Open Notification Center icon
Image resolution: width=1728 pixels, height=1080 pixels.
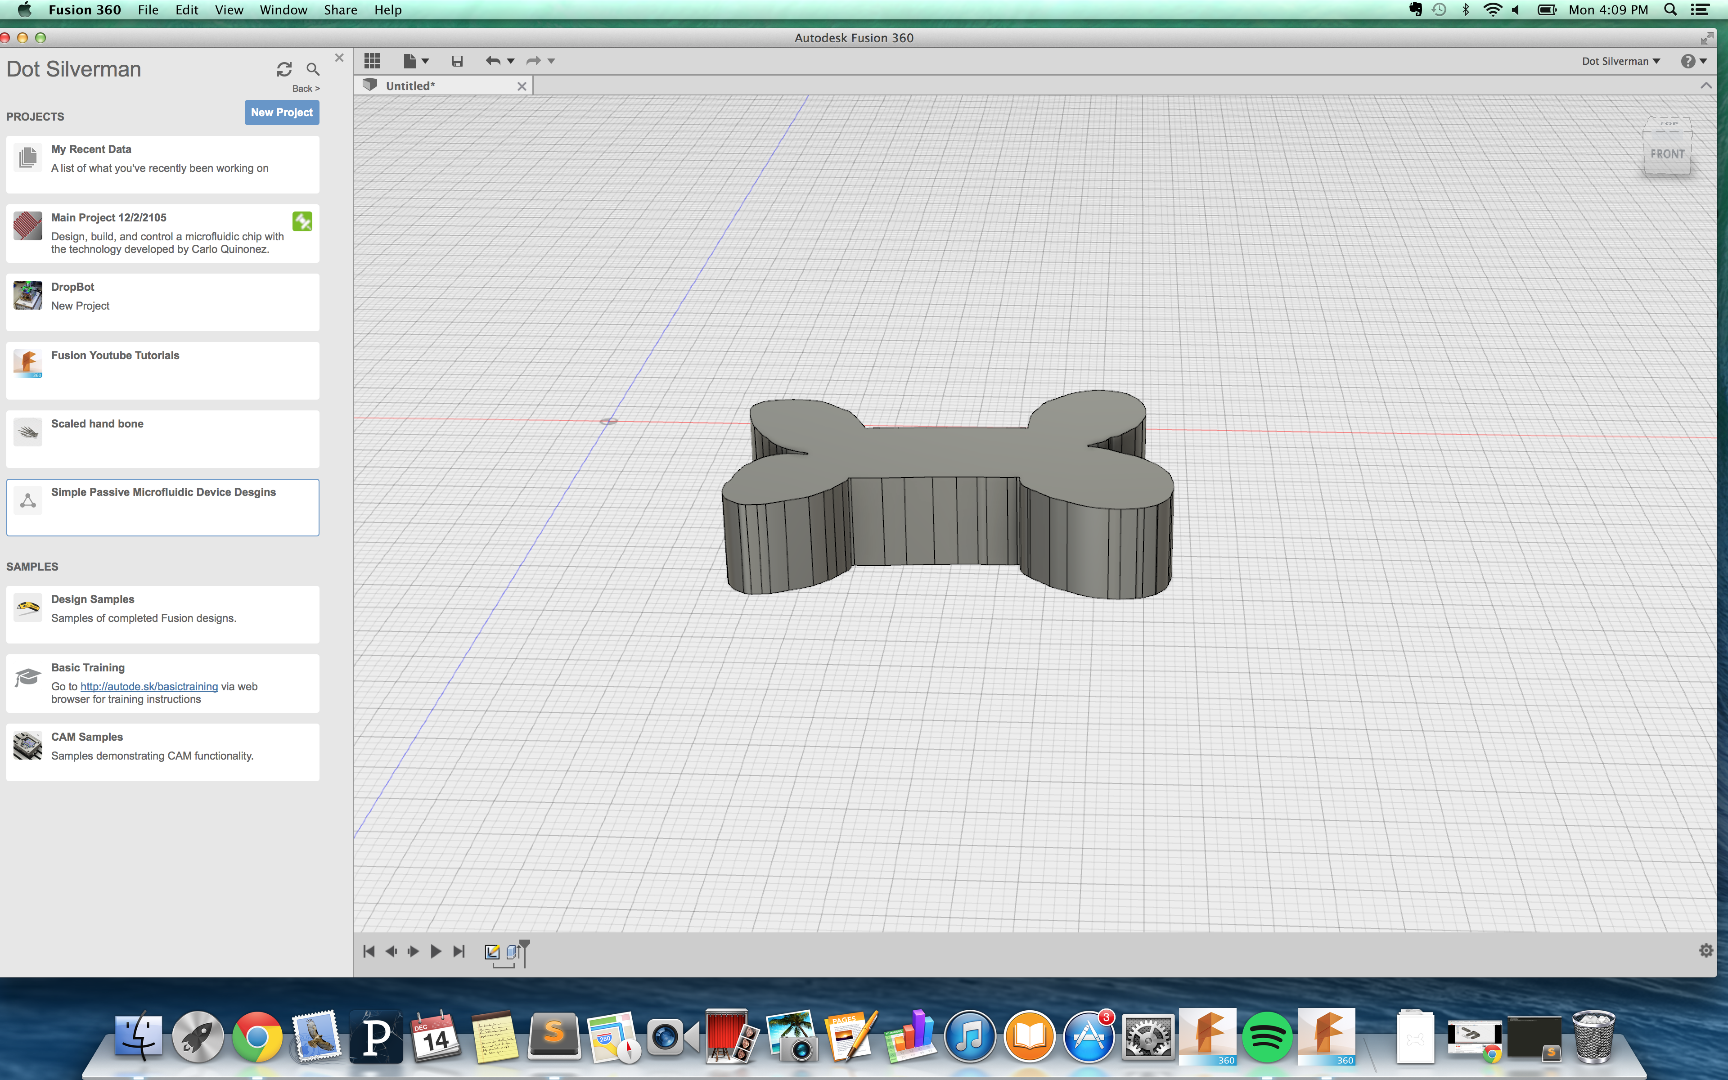(1699, 10)
